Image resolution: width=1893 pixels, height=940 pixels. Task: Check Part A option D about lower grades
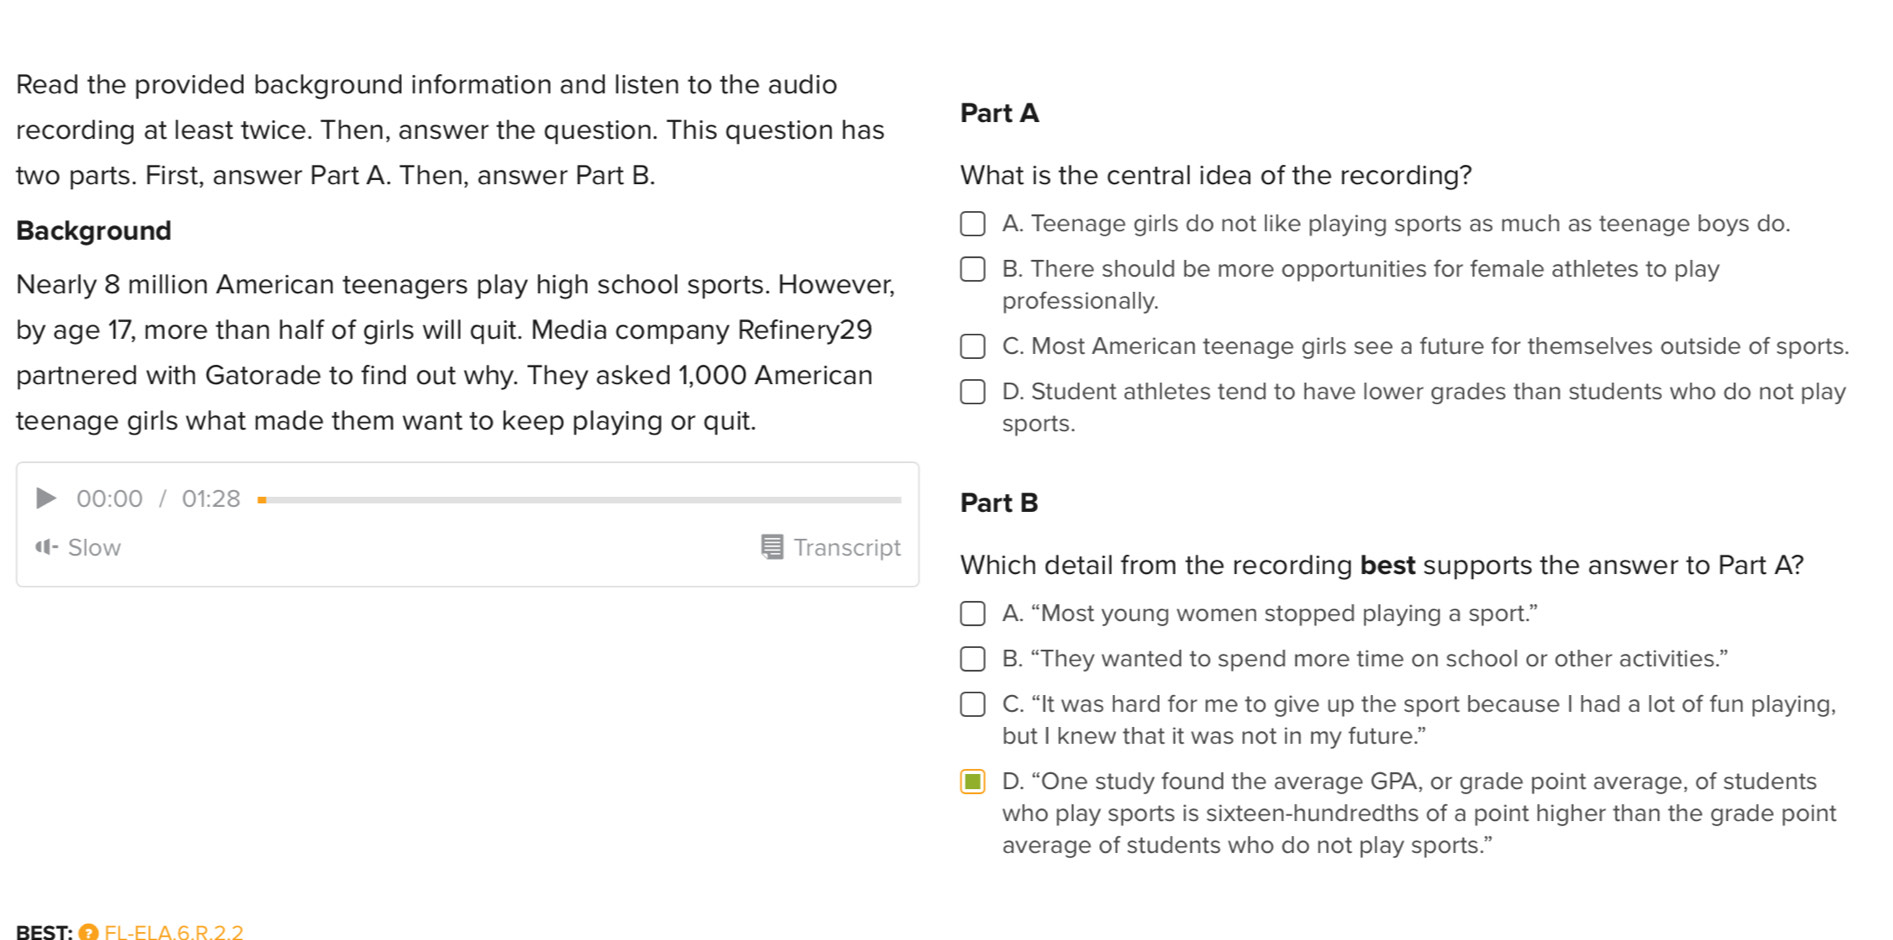pyautogui.click(x=973, y=391)
